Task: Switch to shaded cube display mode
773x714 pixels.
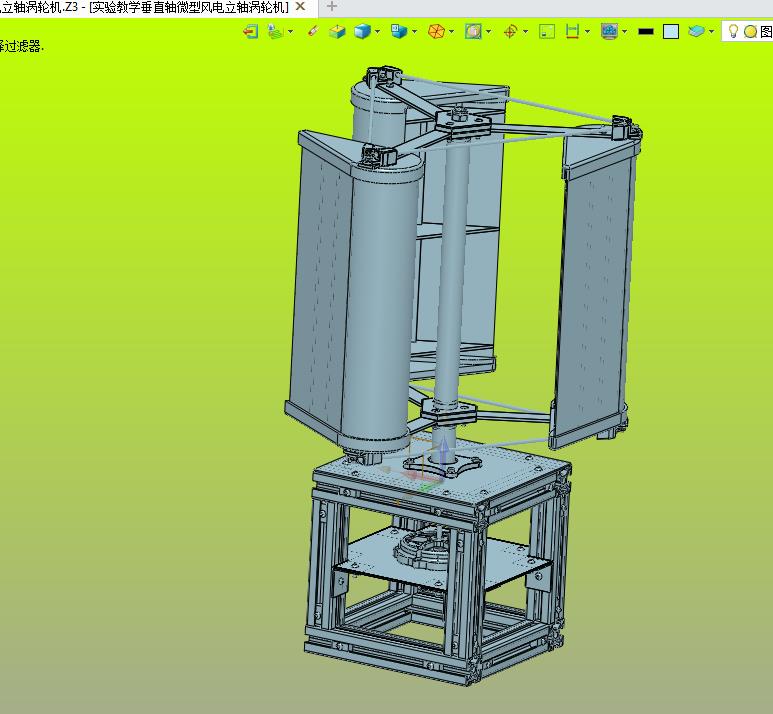Action: pyautogui.click(x=361, y=31)
